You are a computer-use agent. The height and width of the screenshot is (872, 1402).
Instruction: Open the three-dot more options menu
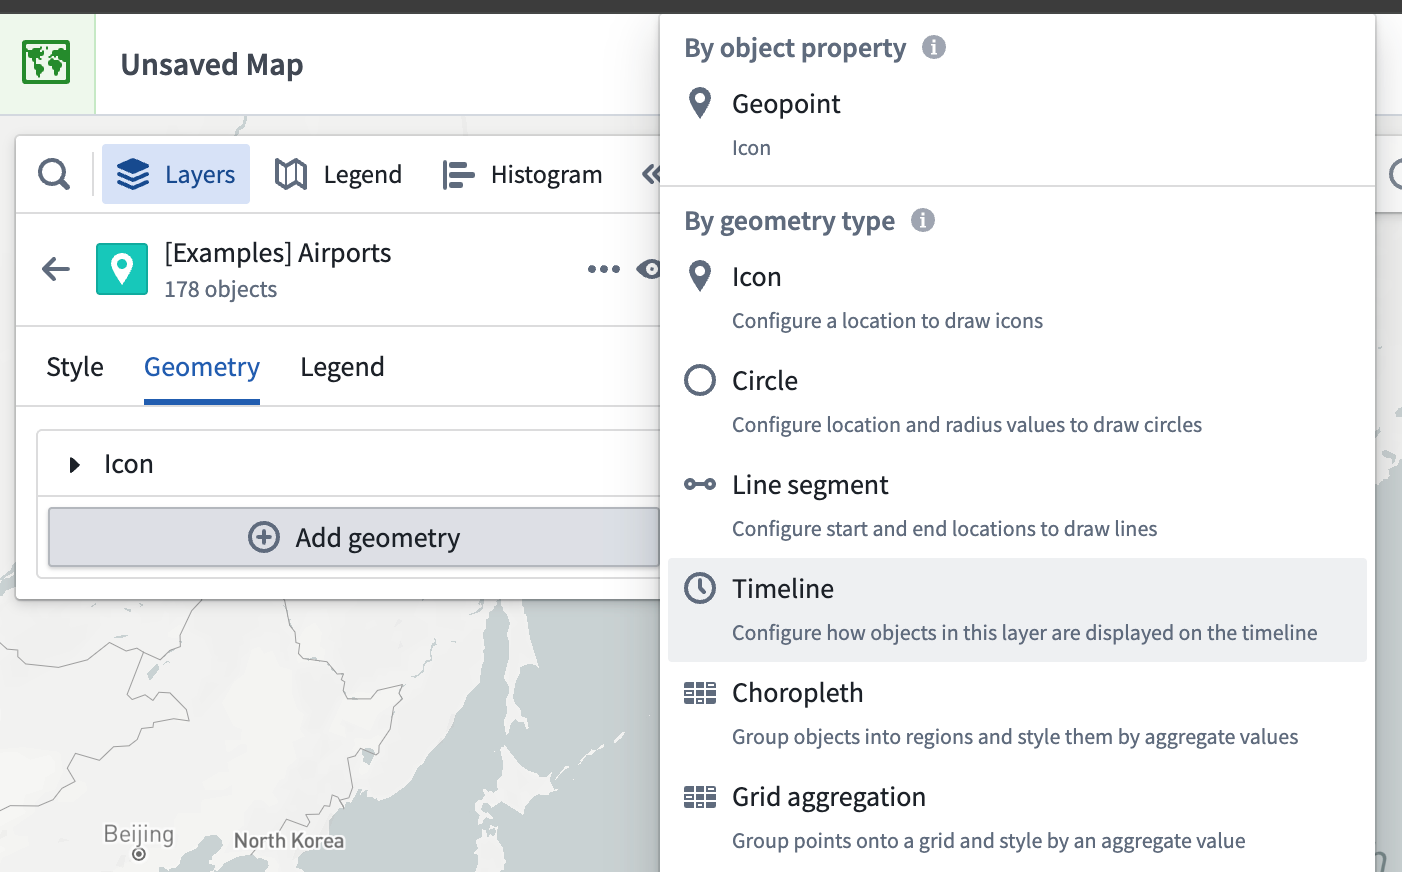tap(603, 269)
